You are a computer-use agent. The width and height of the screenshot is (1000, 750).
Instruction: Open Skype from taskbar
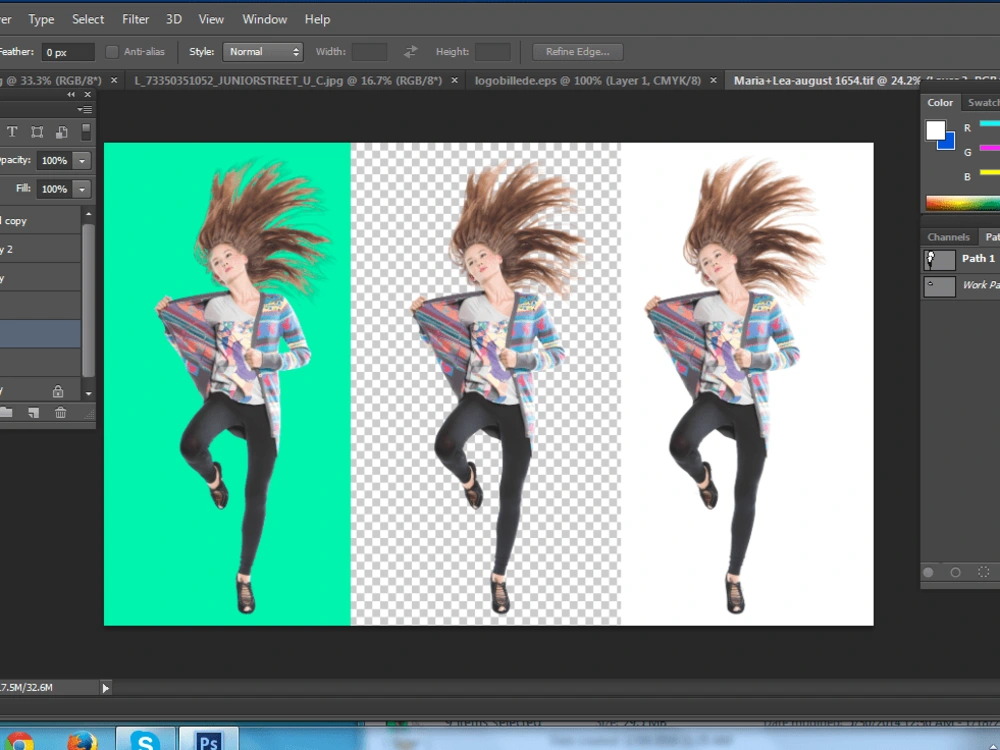pos(145,740)
